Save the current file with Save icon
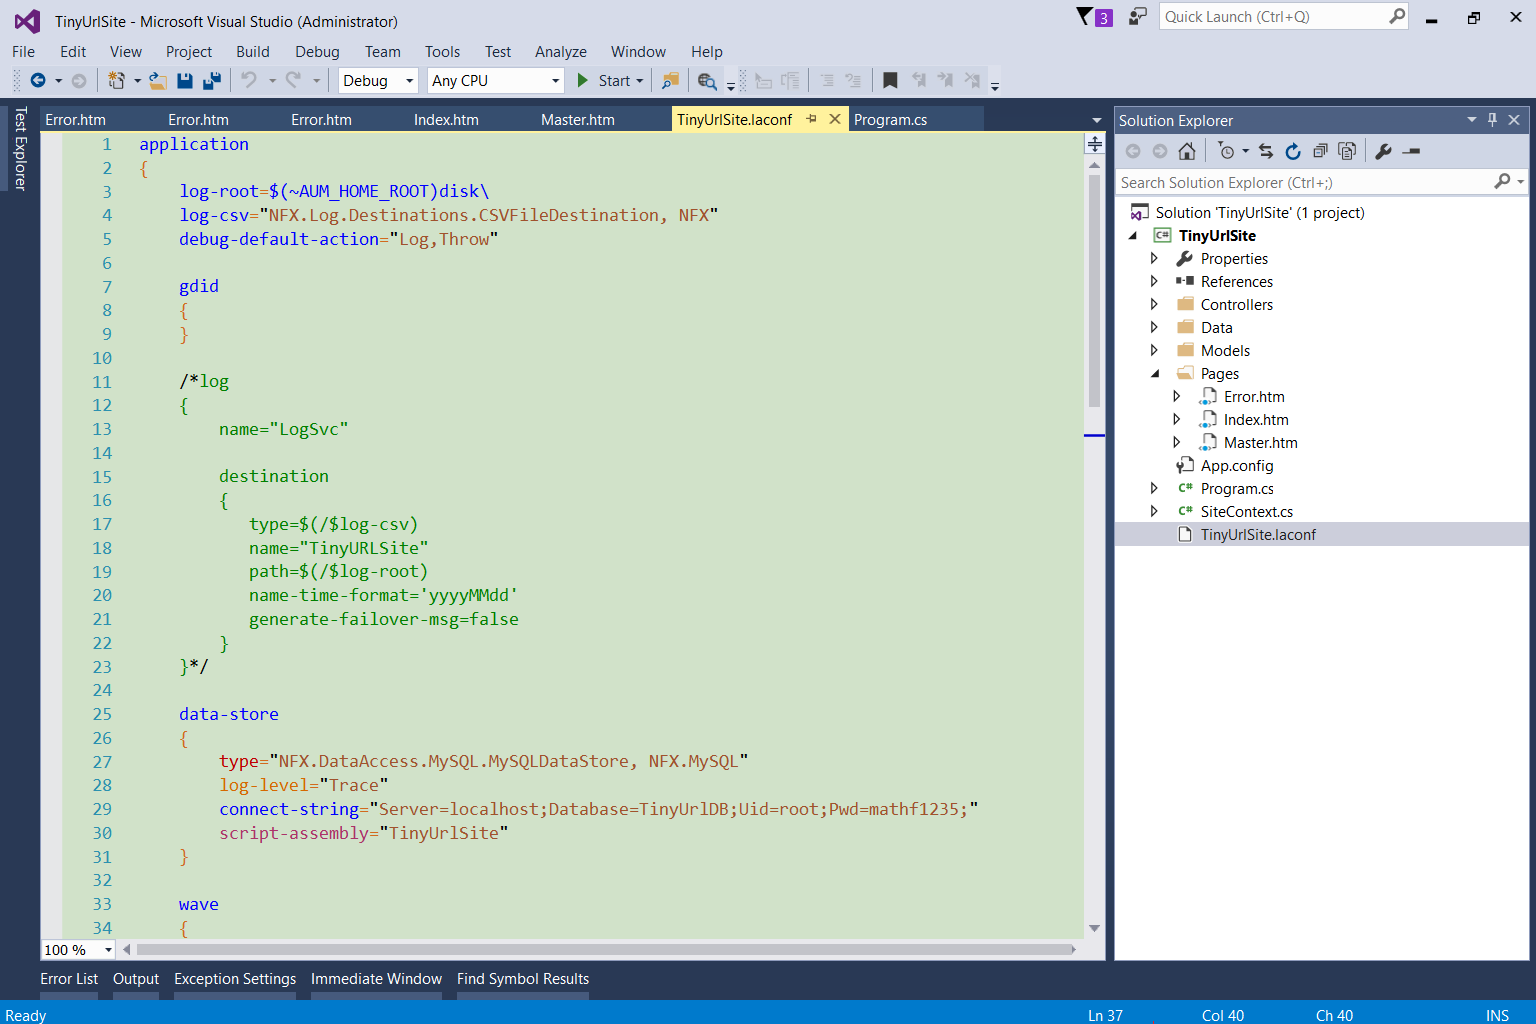 (185, 81)
